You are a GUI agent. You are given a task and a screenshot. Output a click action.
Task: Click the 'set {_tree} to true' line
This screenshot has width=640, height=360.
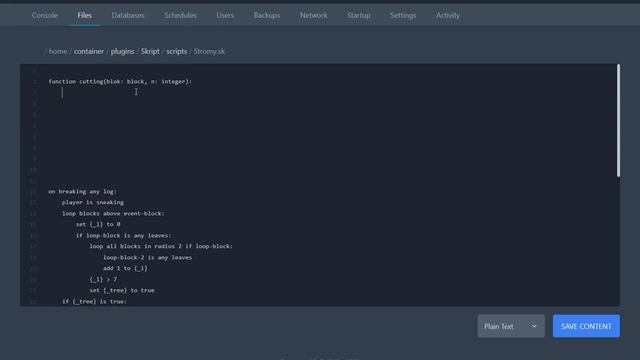pos(122,291)
